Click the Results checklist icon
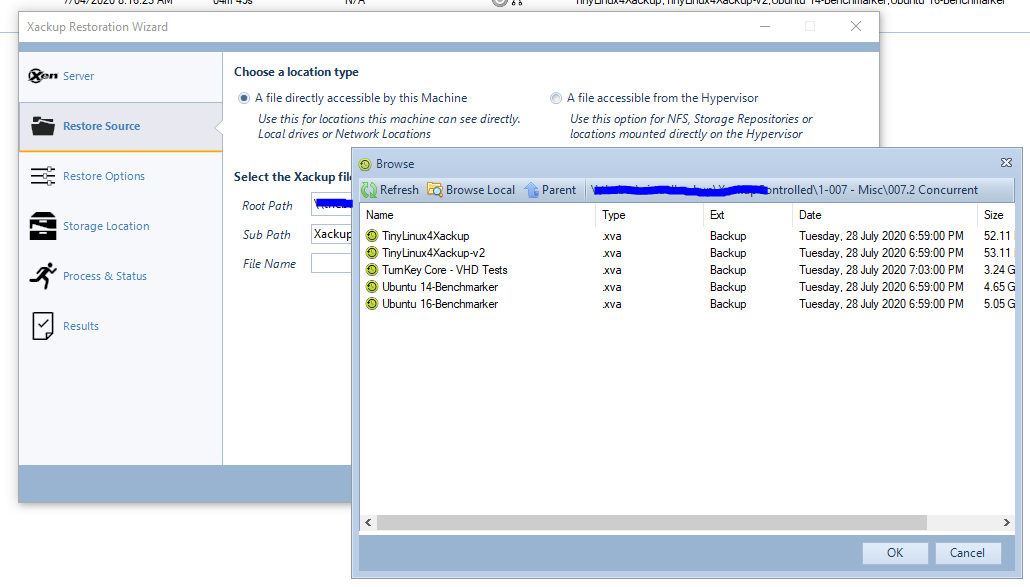Screen dimensions: 1030x587 [x=43, y=326]
